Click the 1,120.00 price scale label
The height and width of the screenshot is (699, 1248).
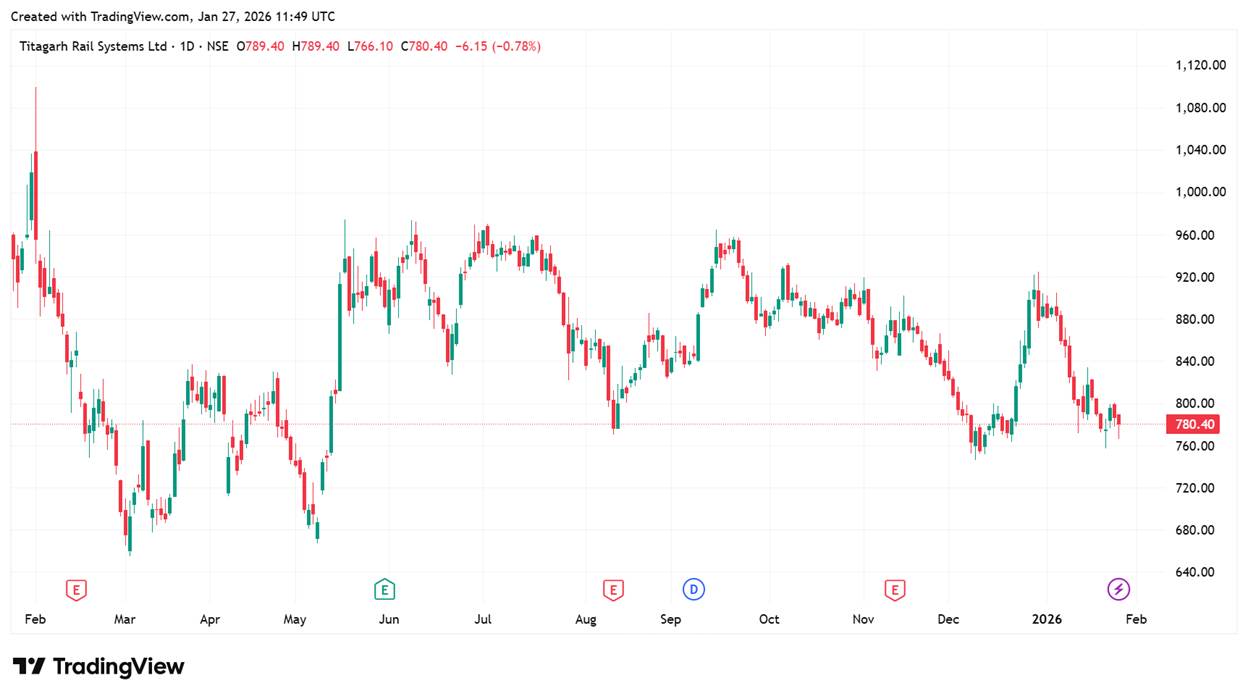1200,65
